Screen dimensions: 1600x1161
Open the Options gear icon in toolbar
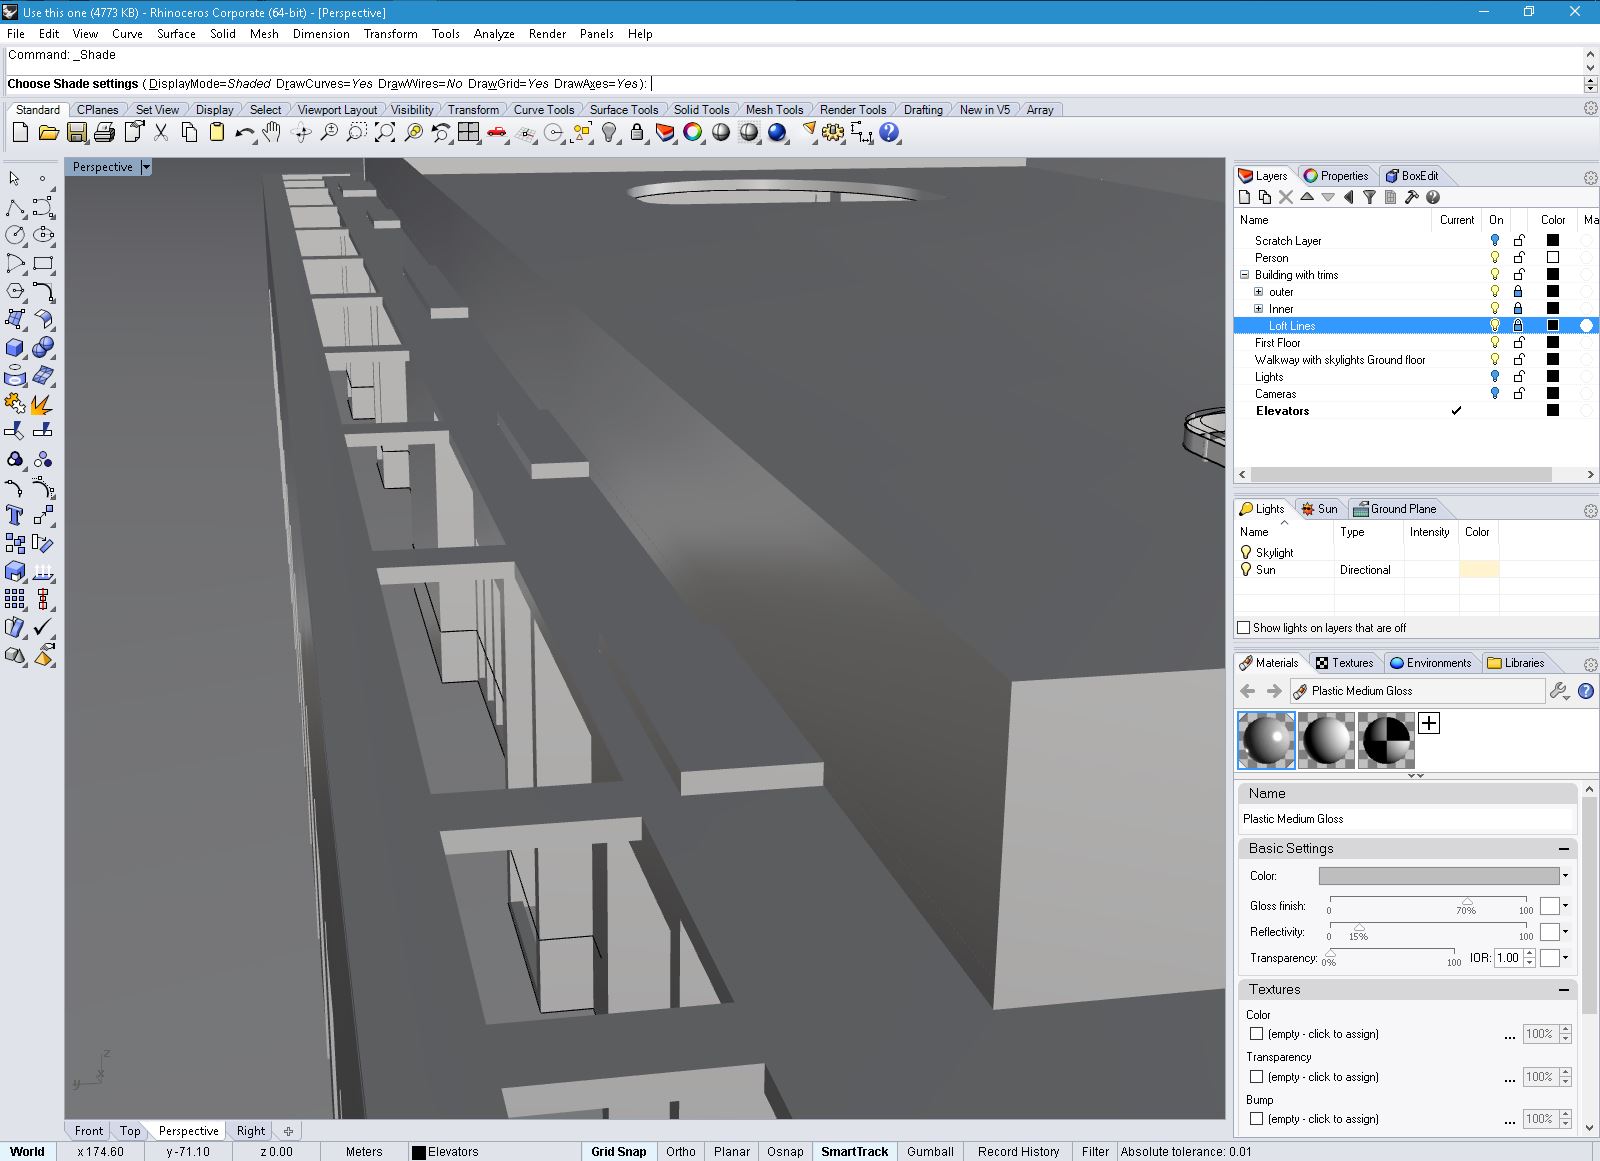(833, 132)
